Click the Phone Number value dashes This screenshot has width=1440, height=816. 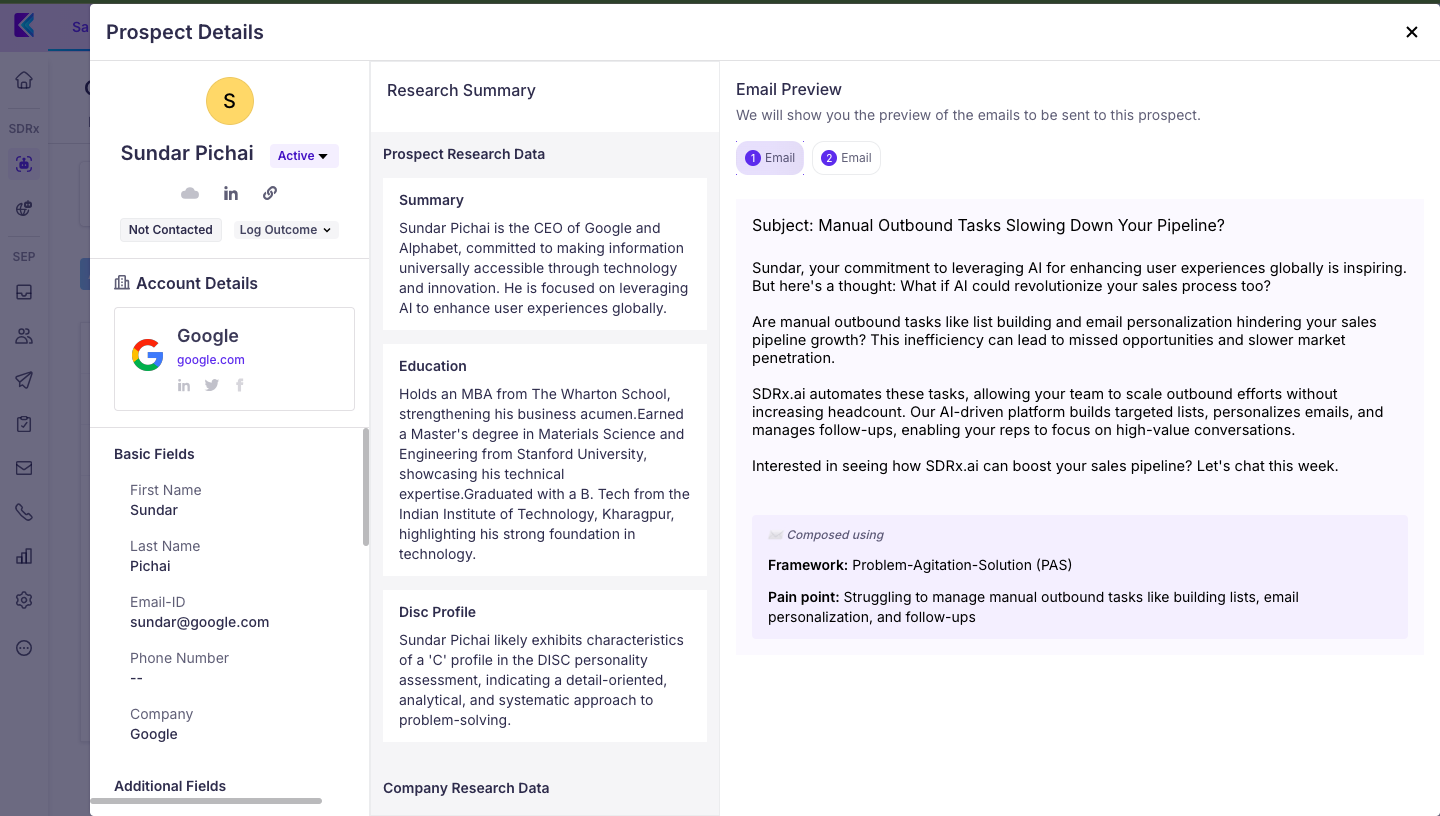pyautogui.click(x=137, y=678)
